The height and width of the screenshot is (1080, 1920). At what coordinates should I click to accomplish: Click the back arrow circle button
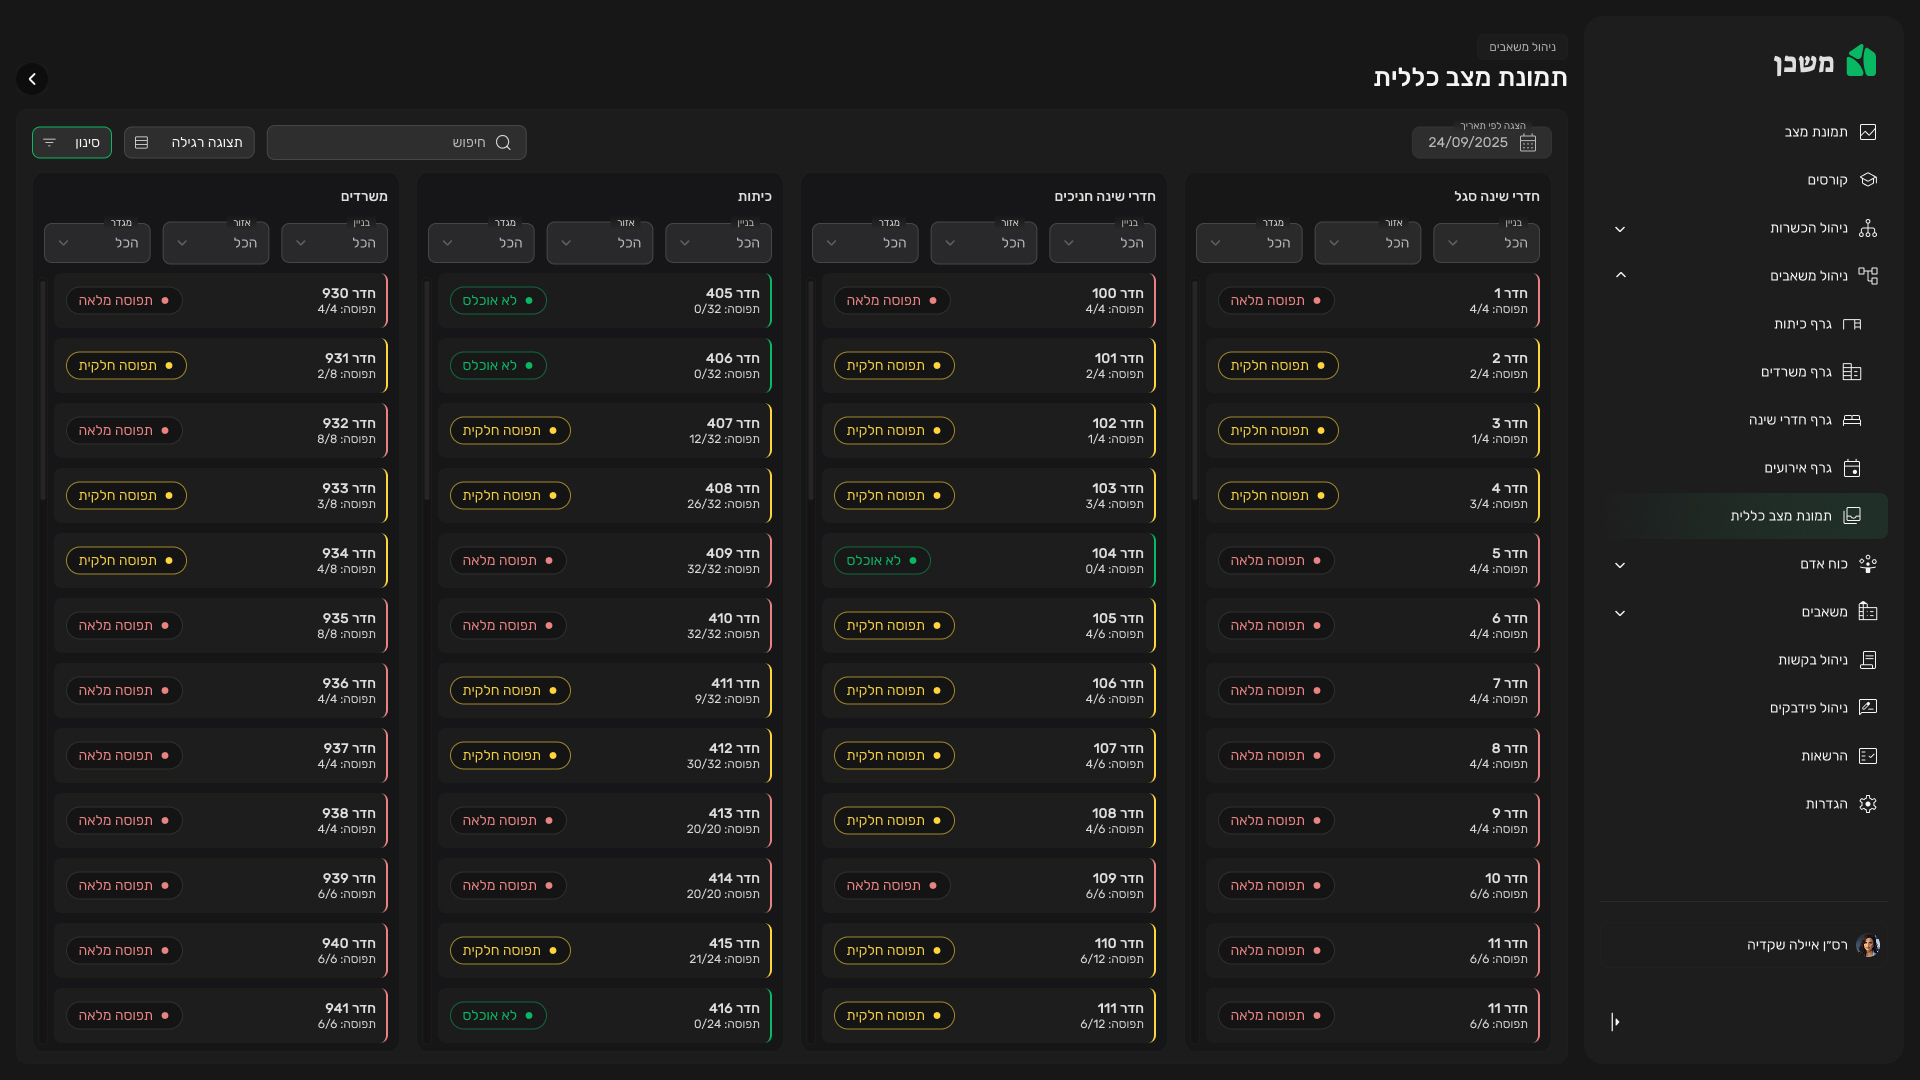(x=32, y=79)
